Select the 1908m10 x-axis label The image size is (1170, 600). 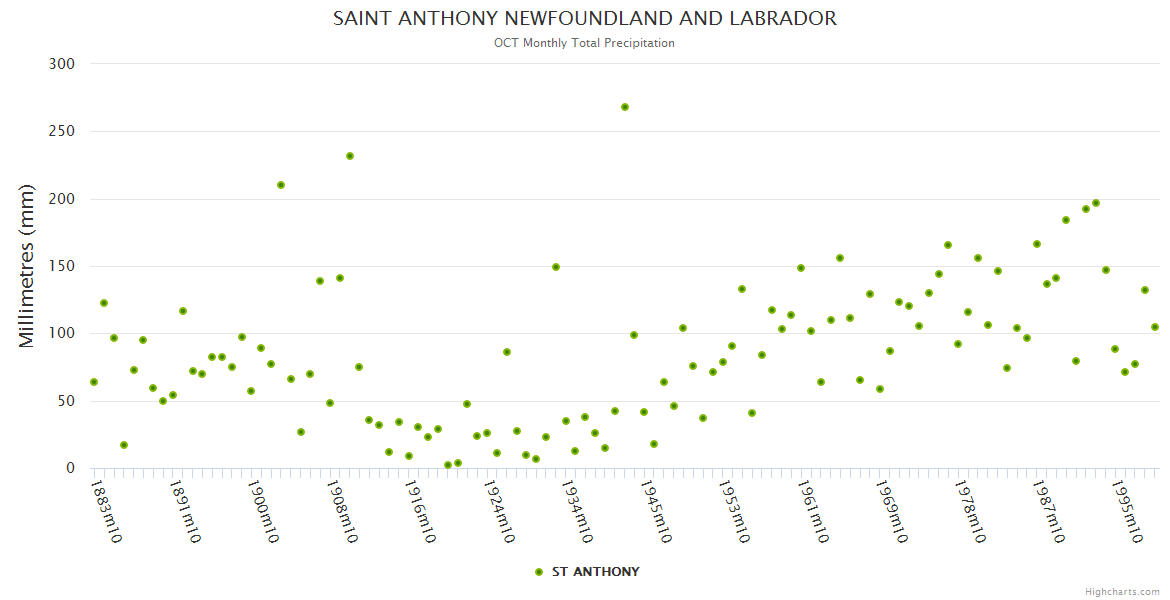339,512
